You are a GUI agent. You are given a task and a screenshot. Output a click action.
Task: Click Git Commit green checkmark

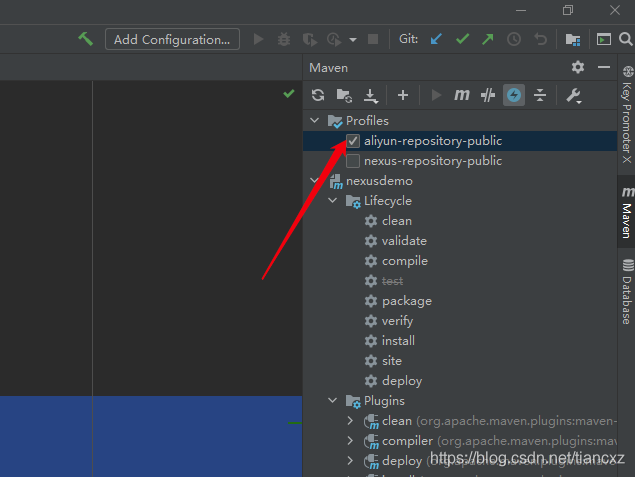point(462,39)
